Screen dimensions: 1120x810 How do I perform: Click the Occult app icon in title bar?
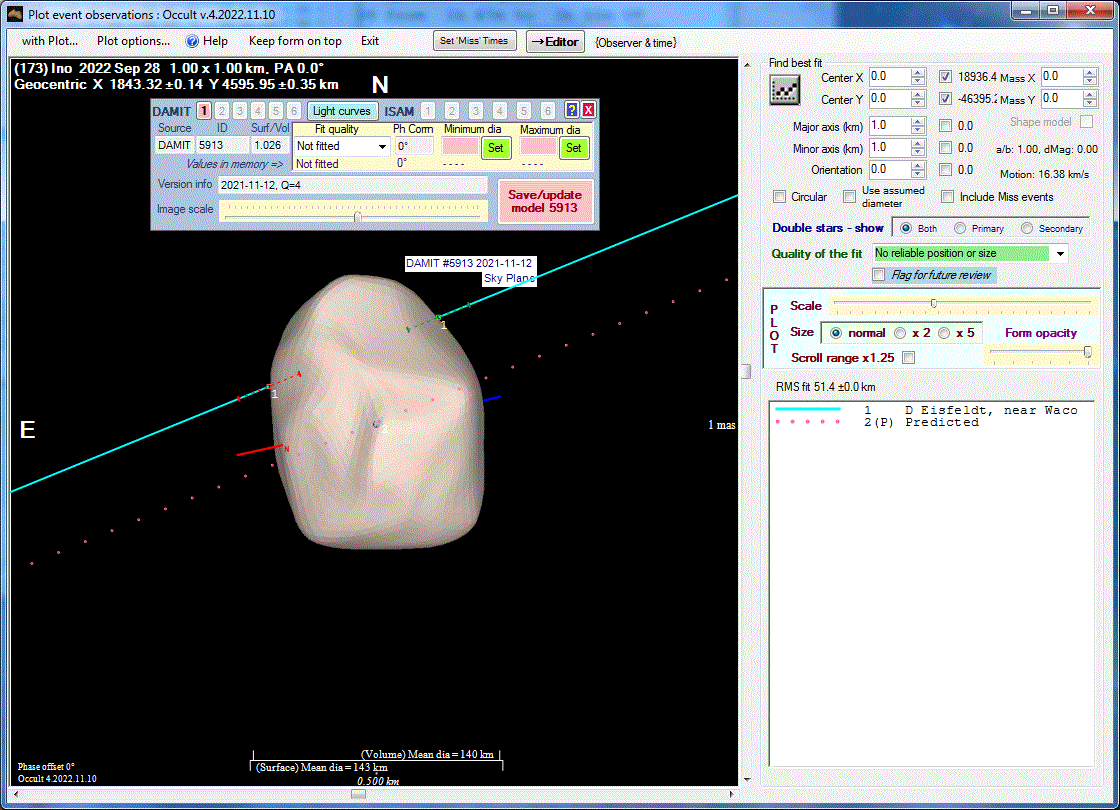[15, 12]
